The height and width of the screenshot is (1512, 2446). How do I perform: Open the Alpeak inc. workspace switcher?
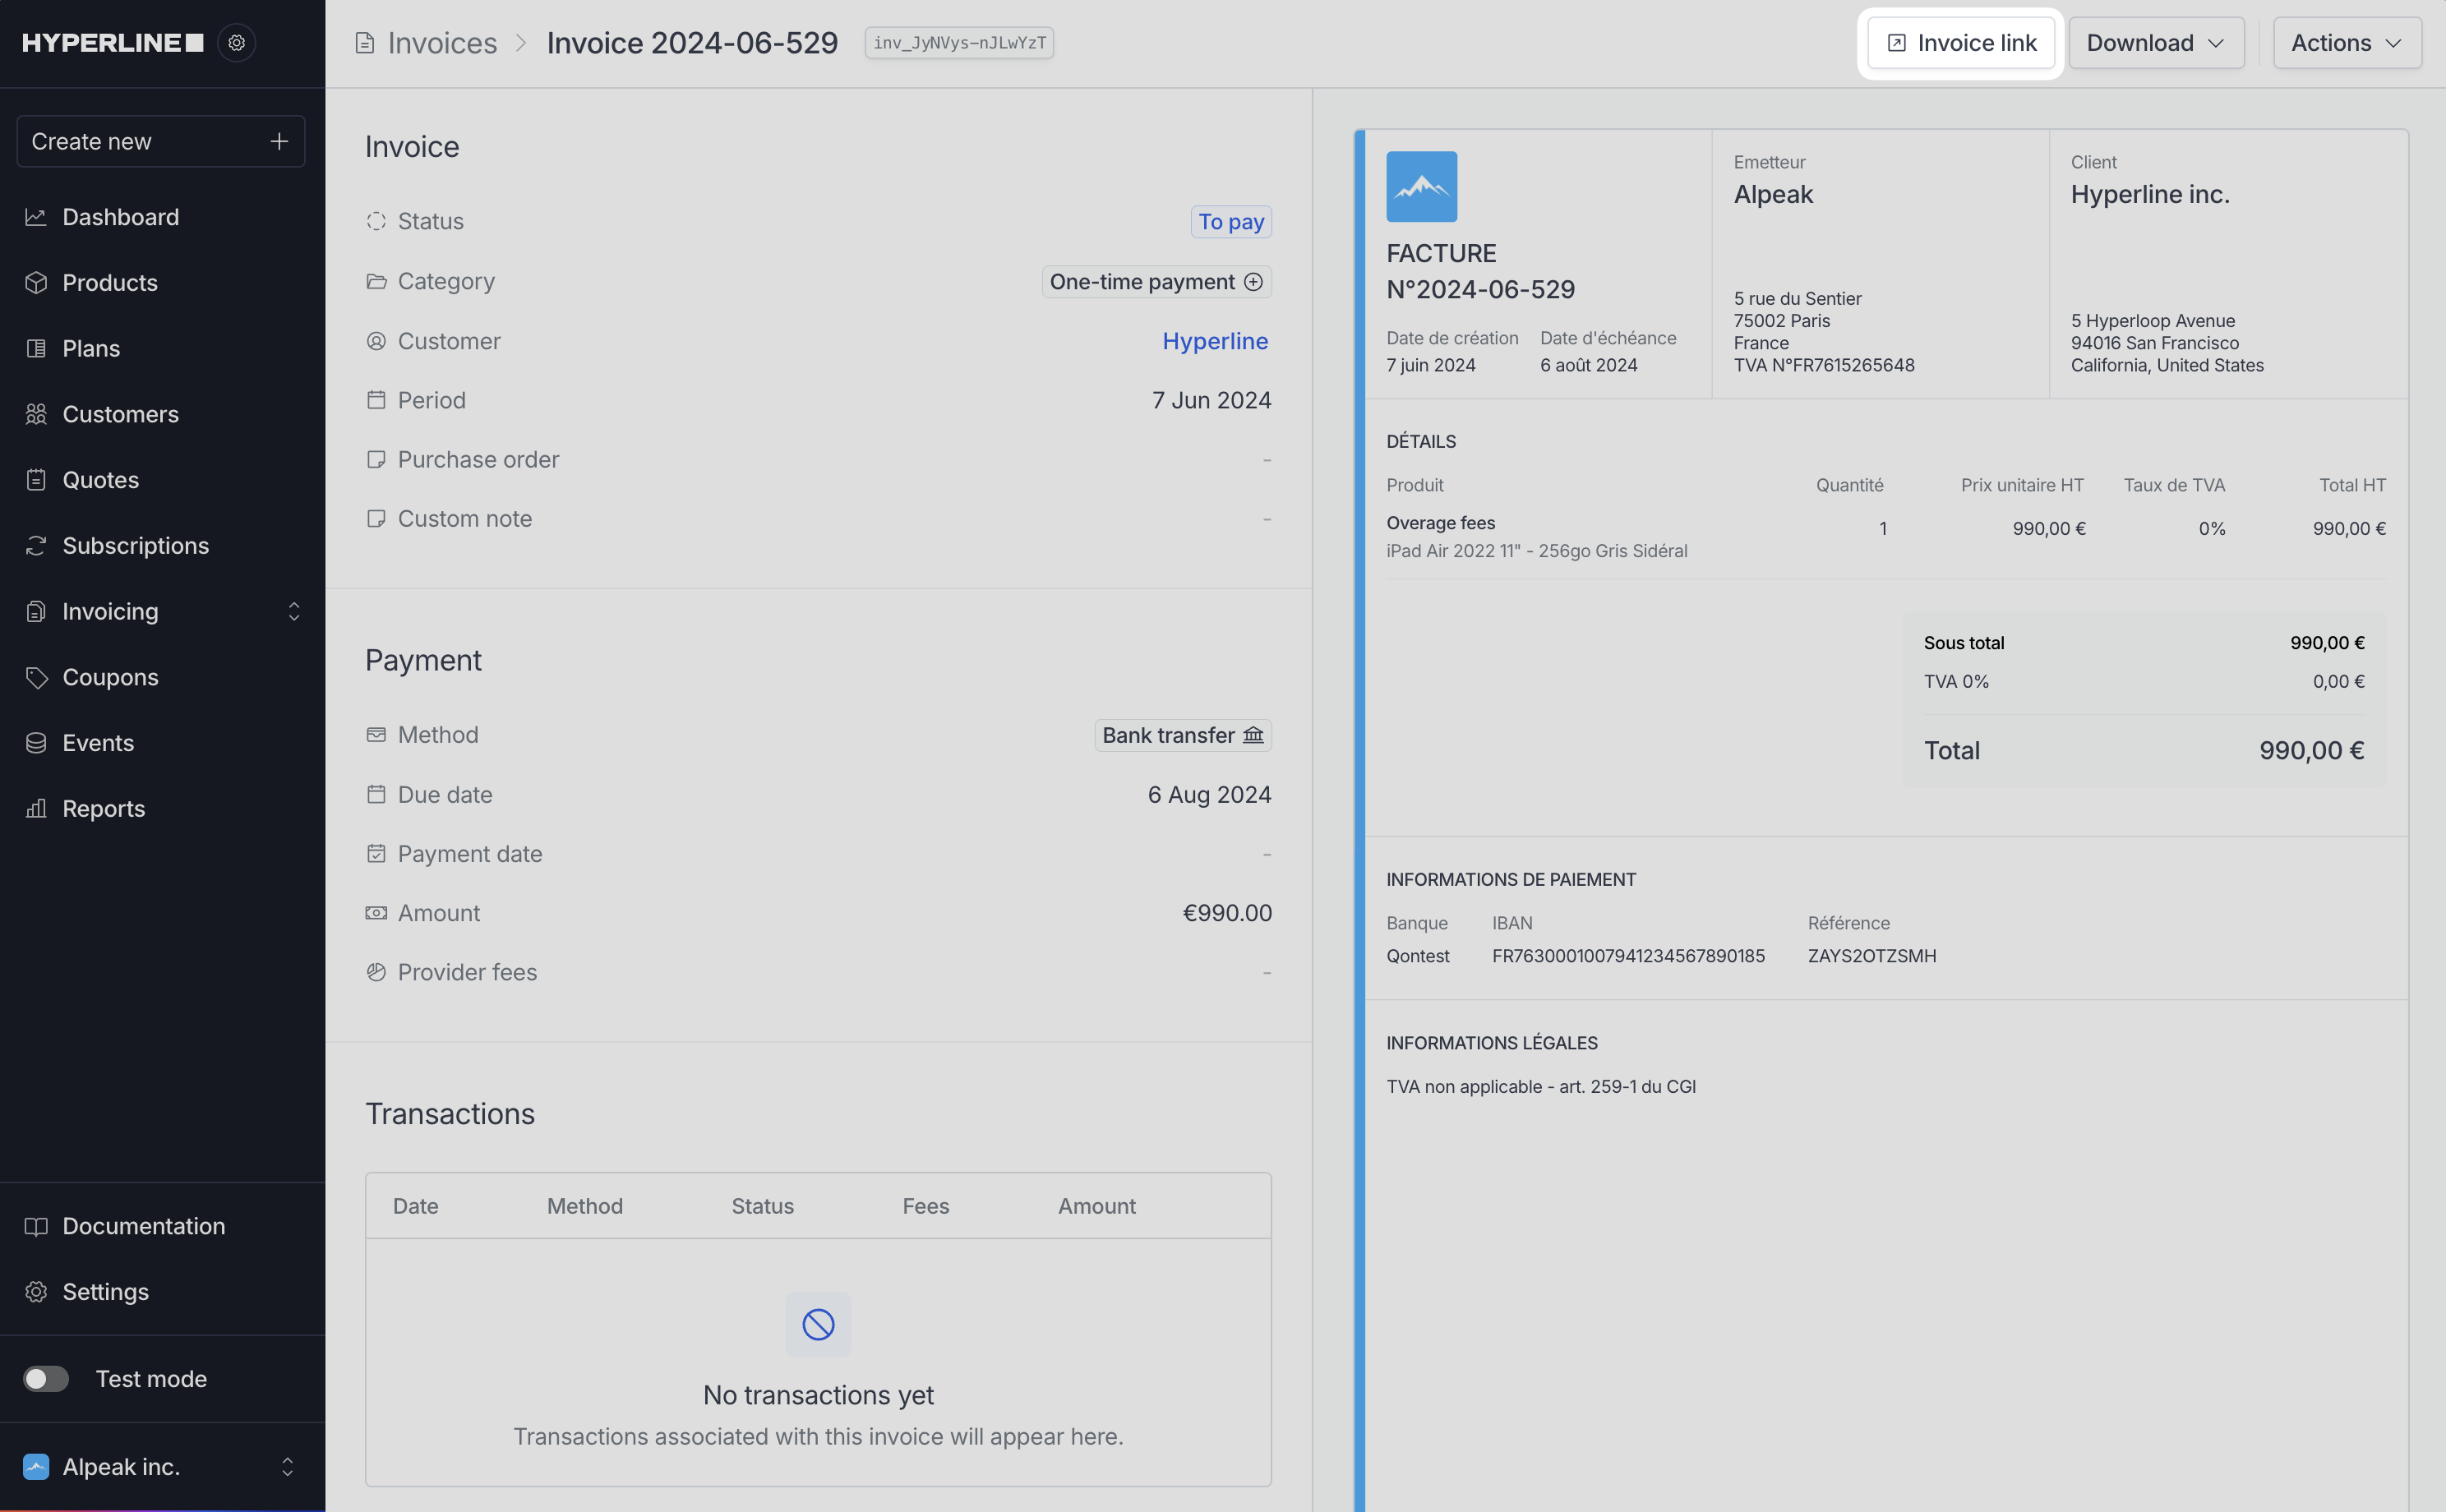click(162, 1467)
